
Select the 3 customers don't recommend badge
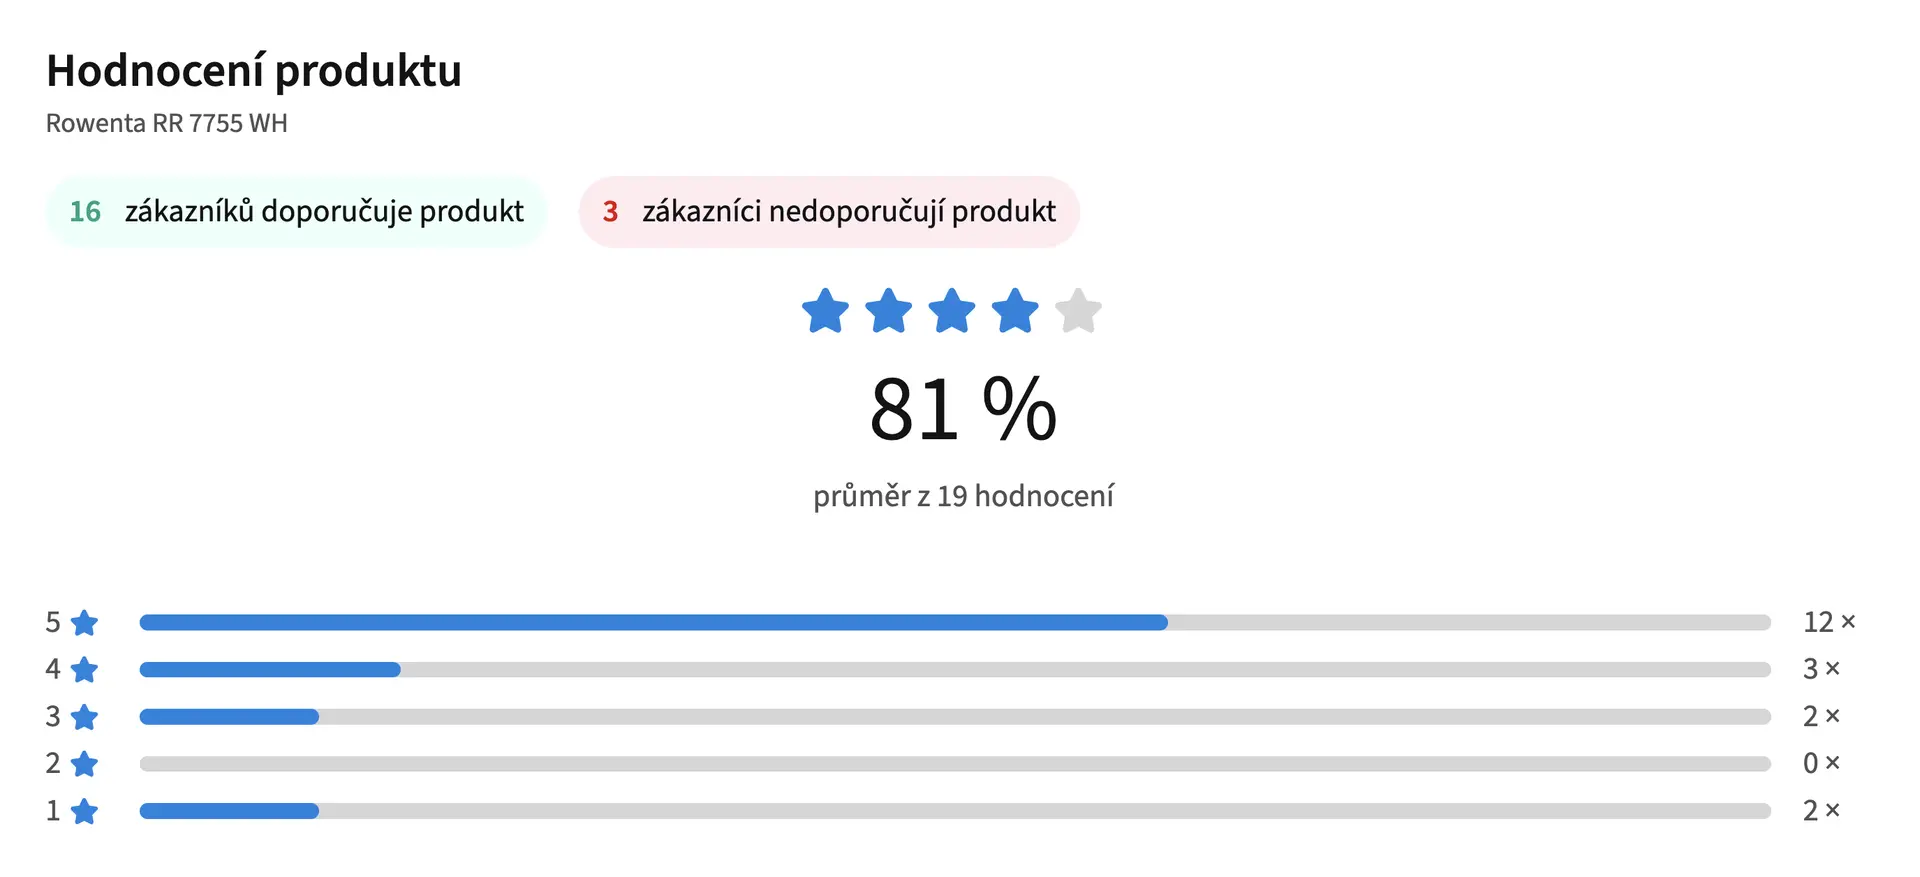829,212
